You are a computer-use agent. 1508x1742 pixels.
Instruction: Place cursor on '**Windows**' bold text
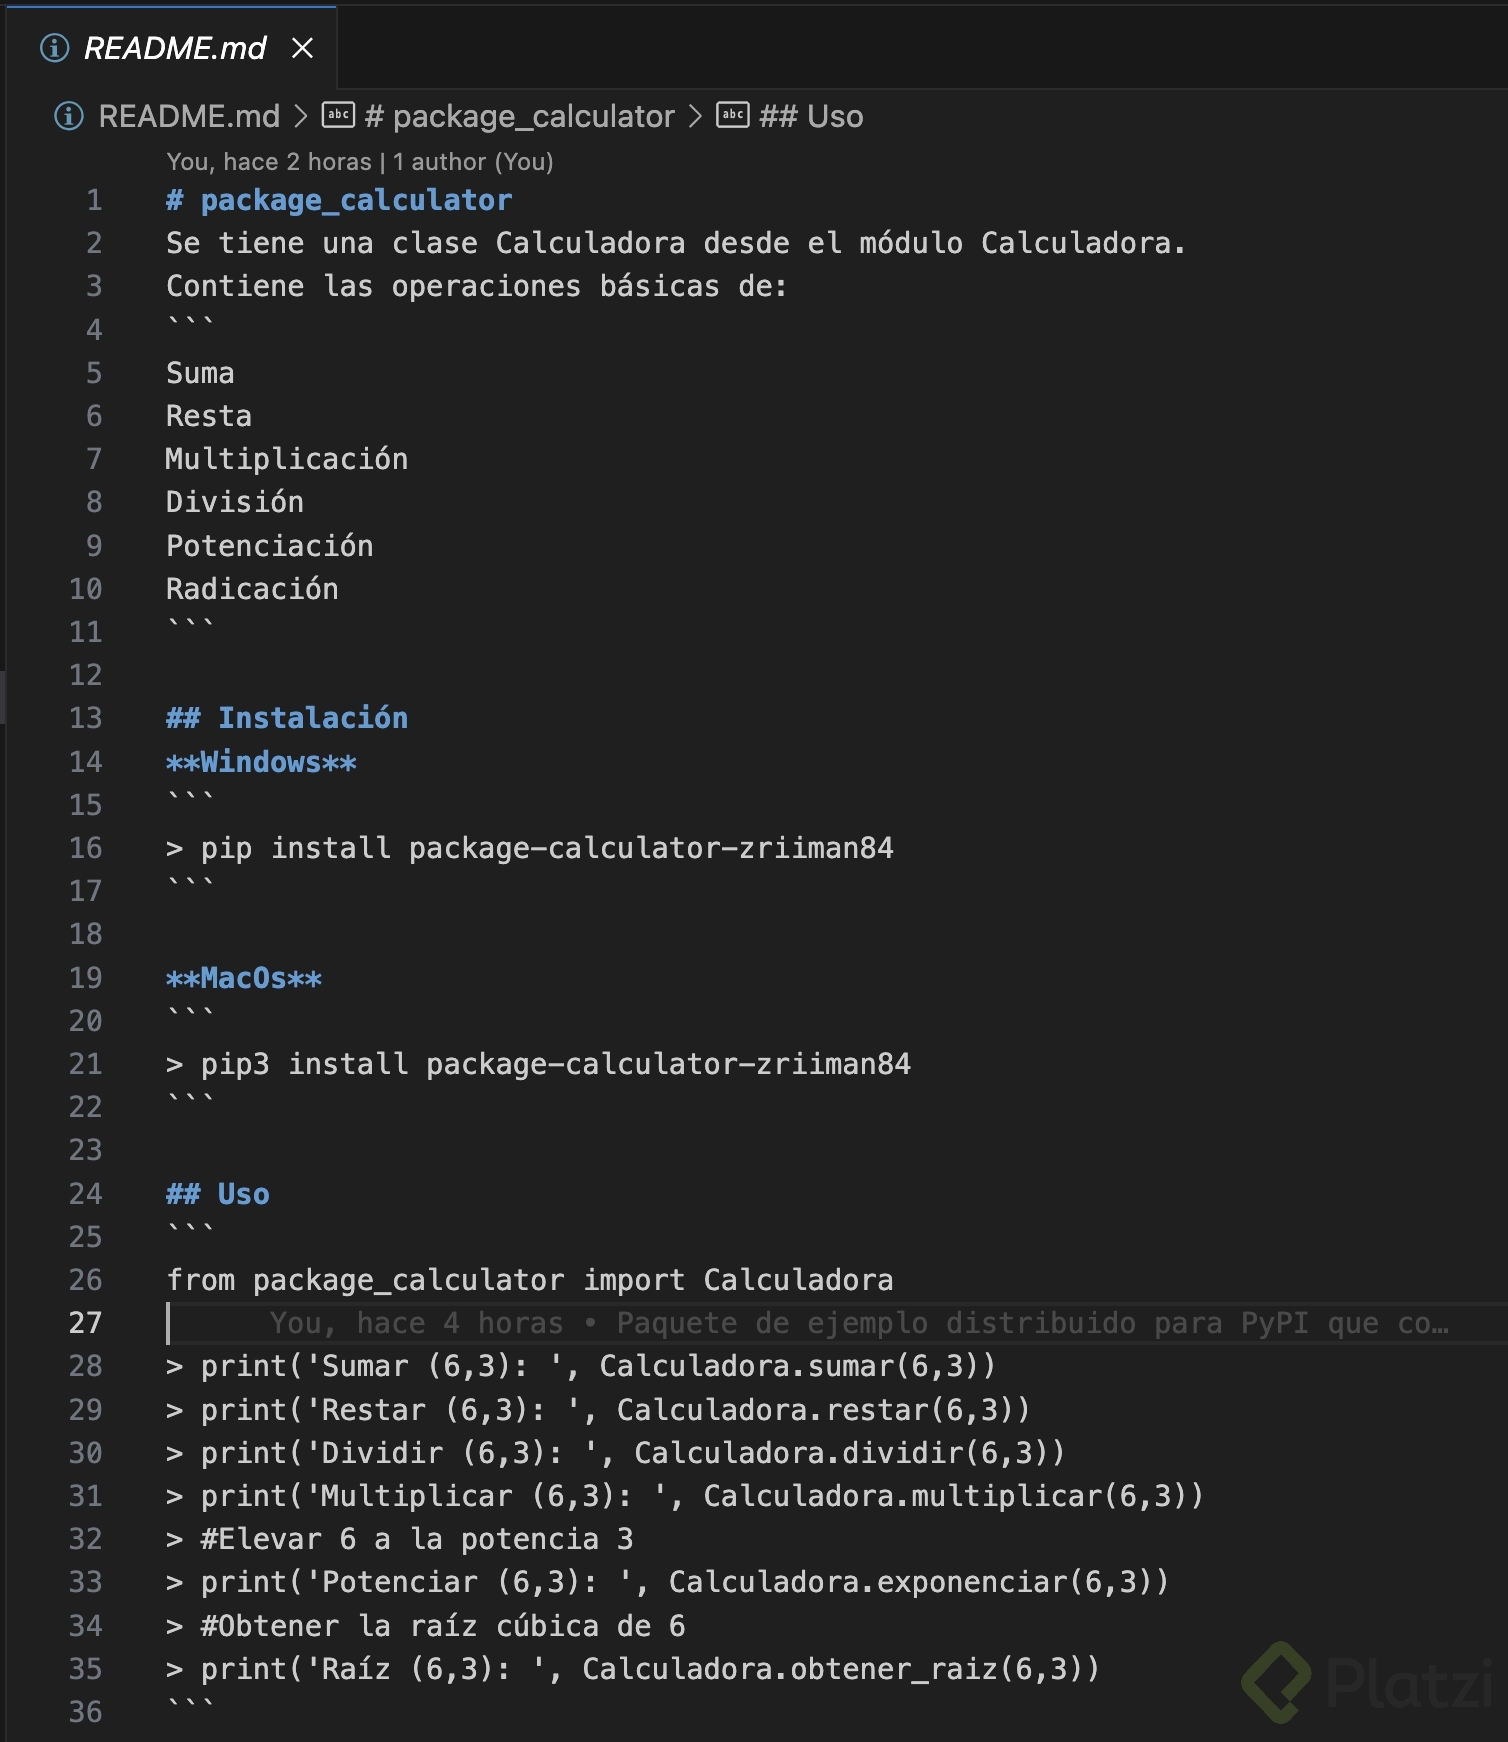tap(262, 762)
